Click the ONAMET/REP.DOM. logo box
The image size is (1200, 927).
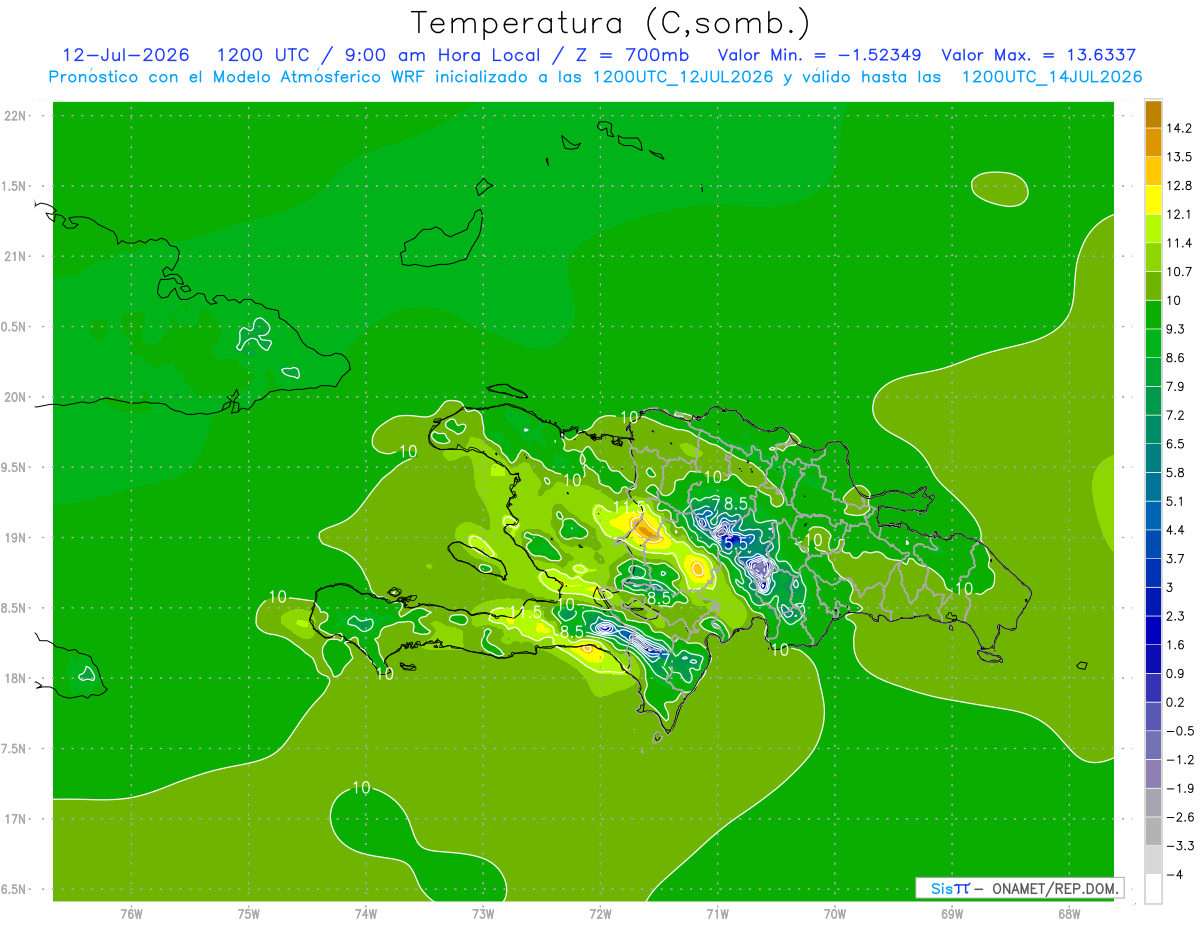pos(1019,888)
